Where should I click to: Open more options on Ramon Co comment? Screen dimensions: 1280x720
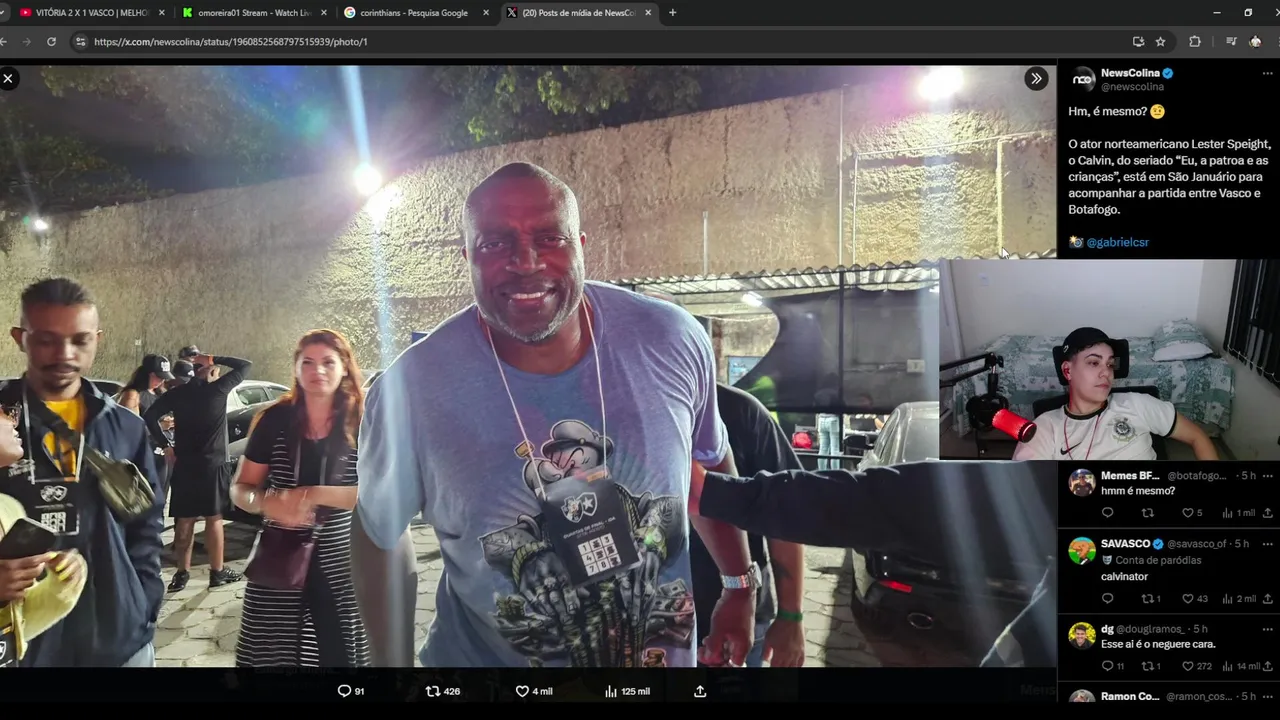(x=1267, y=696)
